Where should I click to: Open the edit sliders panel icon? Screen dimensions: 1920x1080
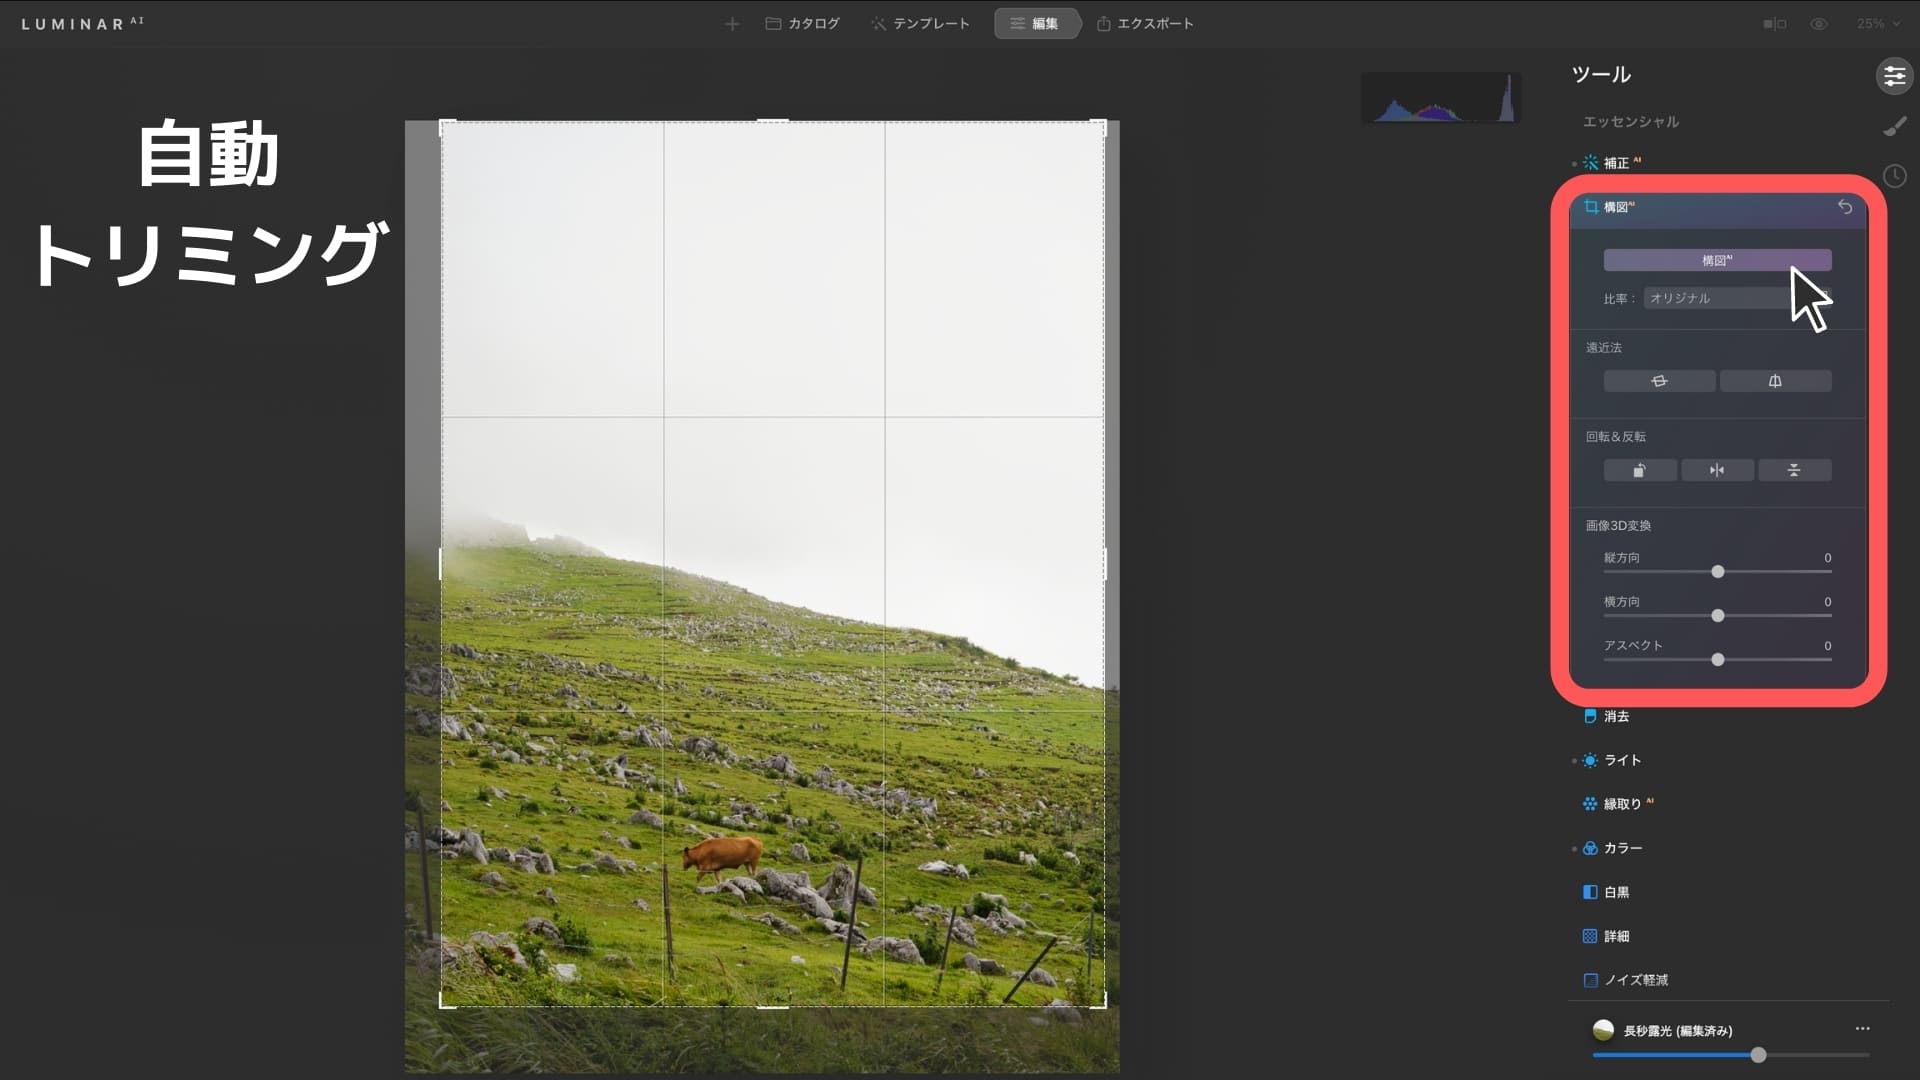coord(1894,76)
